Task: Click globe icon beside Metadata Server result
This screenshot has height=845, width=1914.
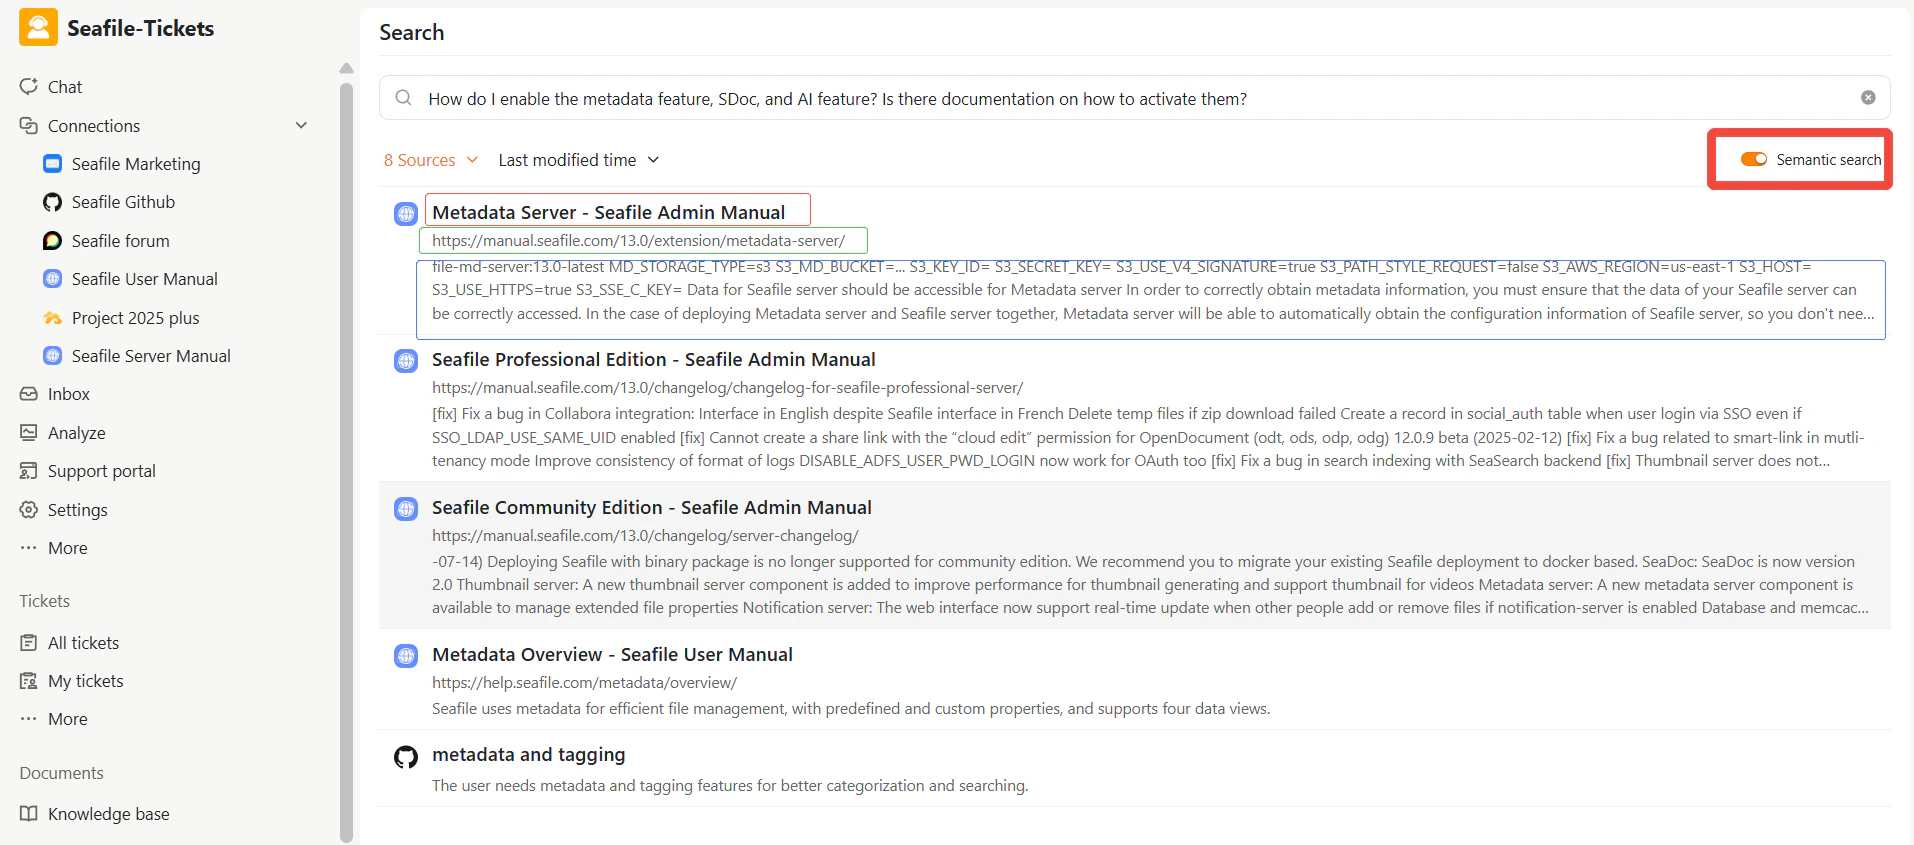Action: pyautogui.click(x=406, y=213)
